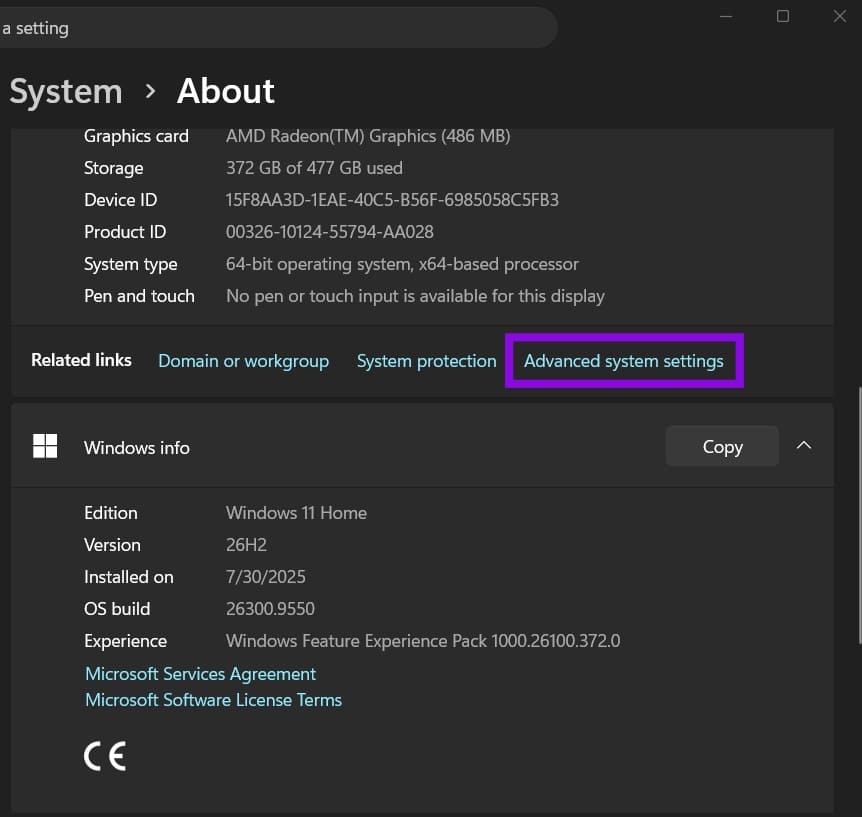Maximize the Settings window
The height and width of the screenshot is (817, 862).
click(783, 16)
